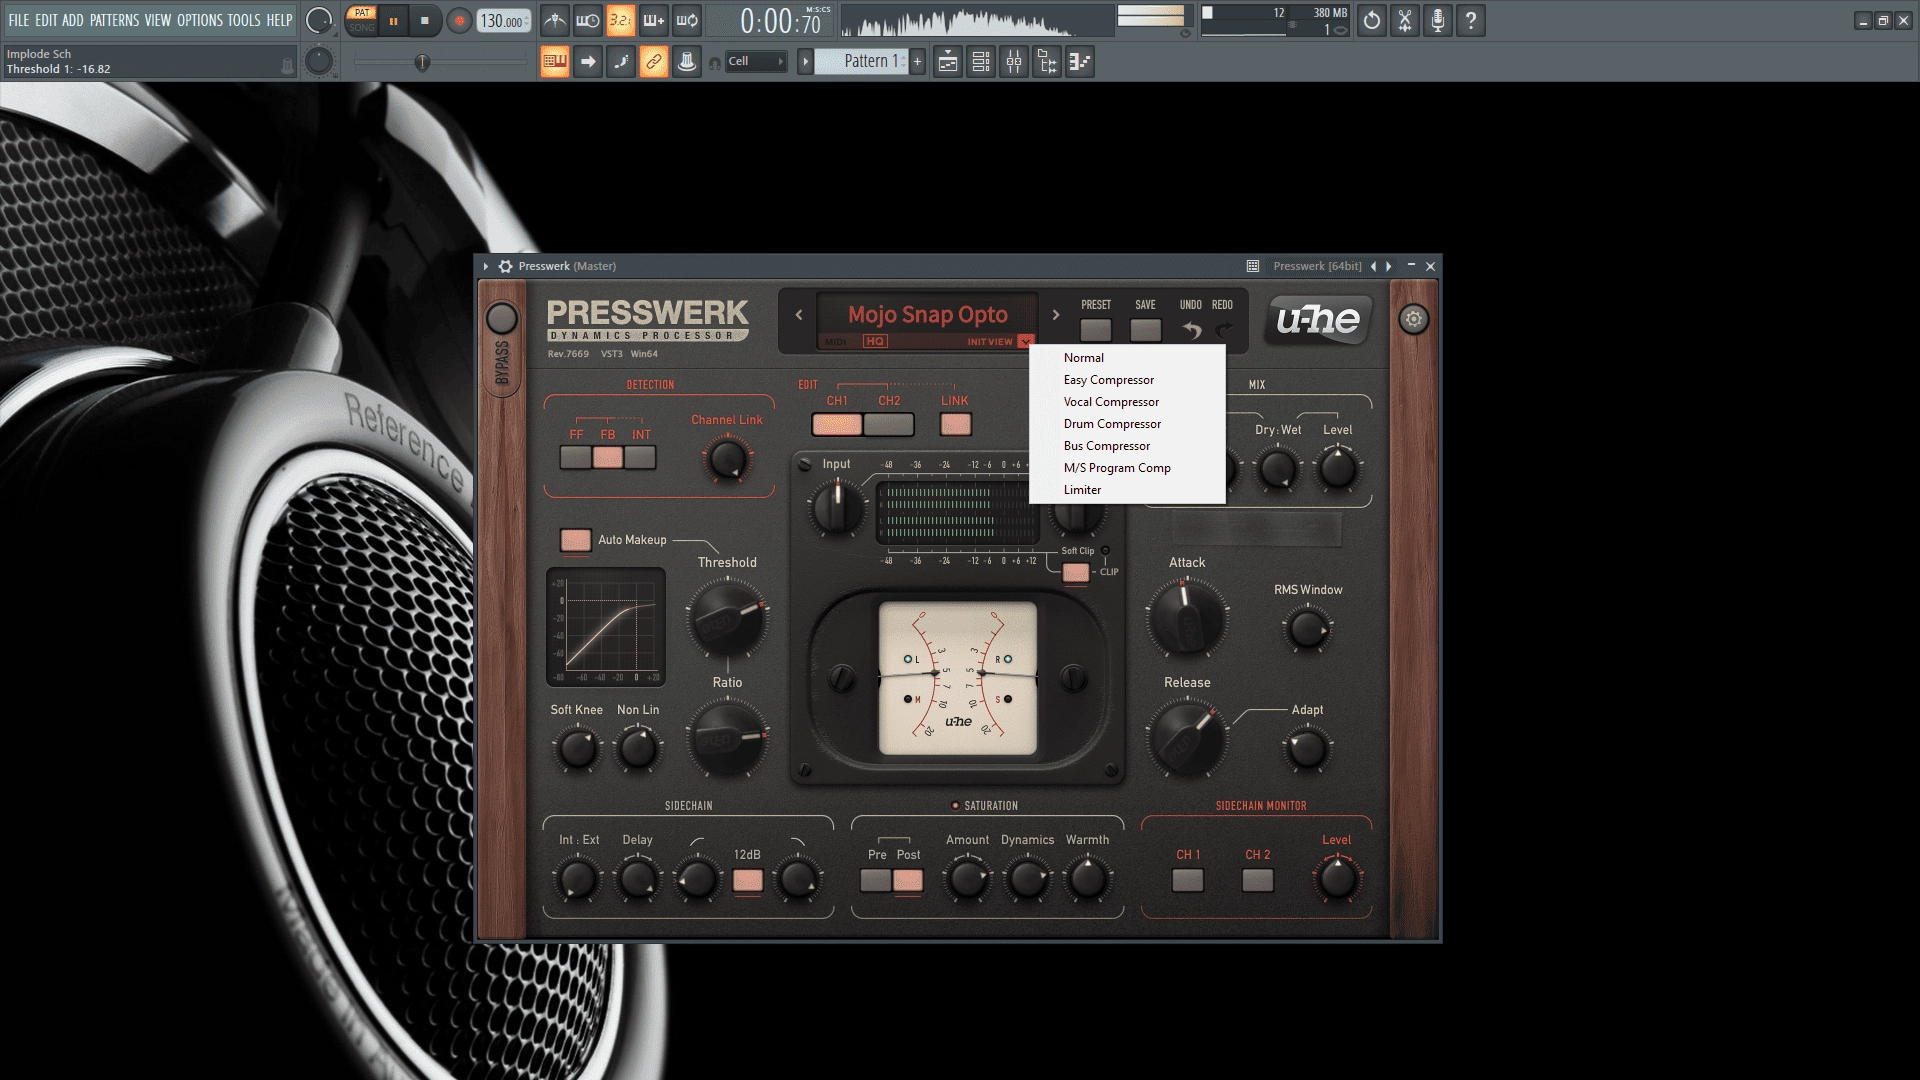This screenshot has height=1080, width=1920.
Task: Select previous plugin preset in title bar
Action: [x=1373, y=266]
